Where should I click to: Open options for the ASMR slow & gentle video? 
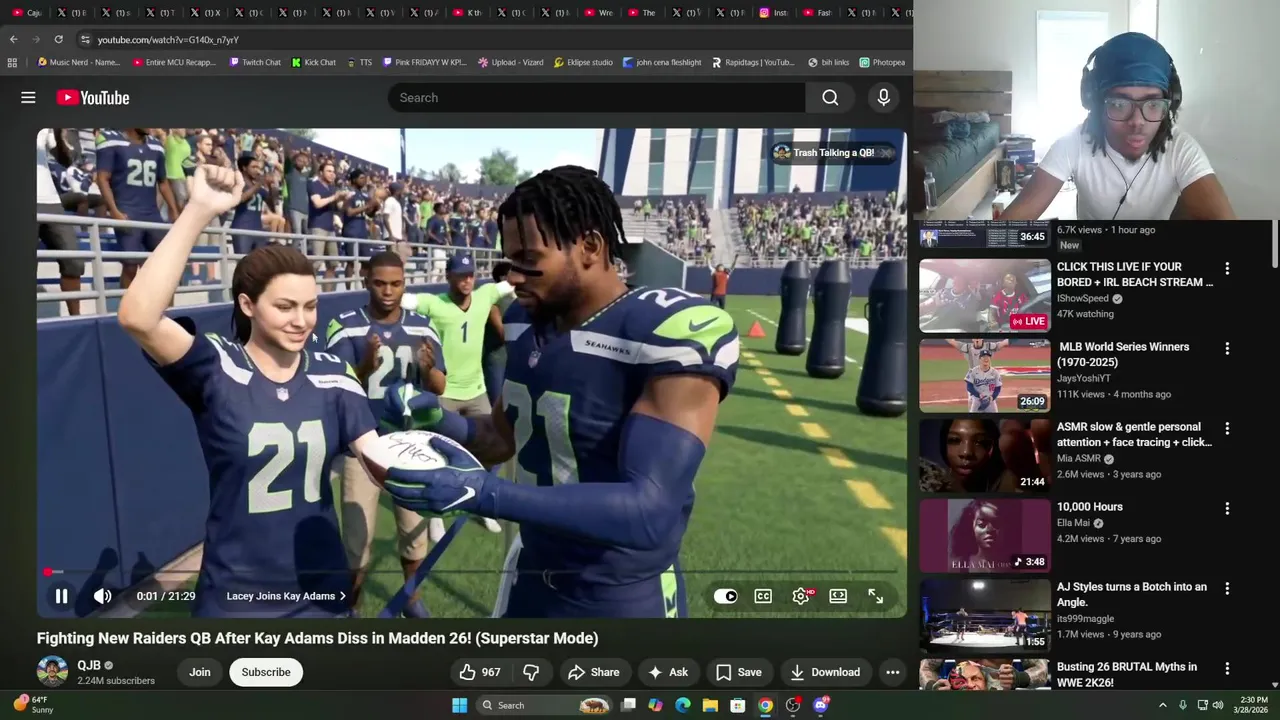[1227, 428]
